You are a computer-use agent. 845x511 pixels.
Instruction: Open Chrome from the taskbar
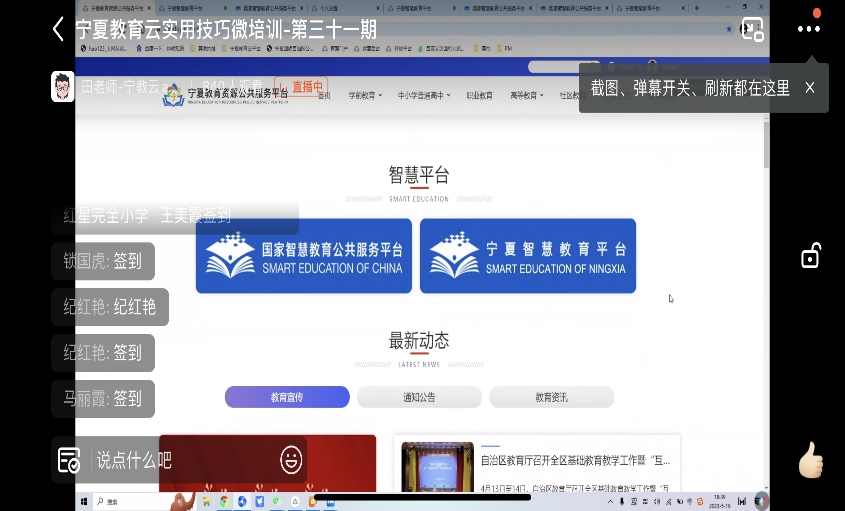tap(224, 502)
